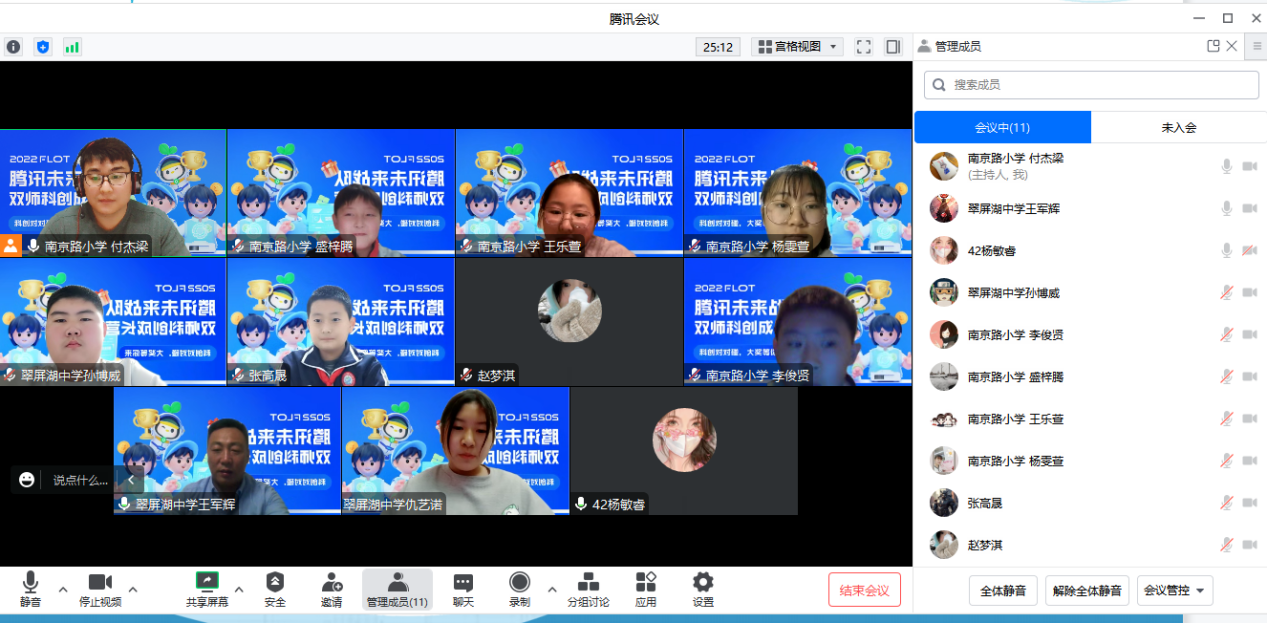Mute the microphone in bottom toolbar
Image resolution: width=1267 pixels, height=623 pixels.
pyautogui.click(x=31, y=589)
